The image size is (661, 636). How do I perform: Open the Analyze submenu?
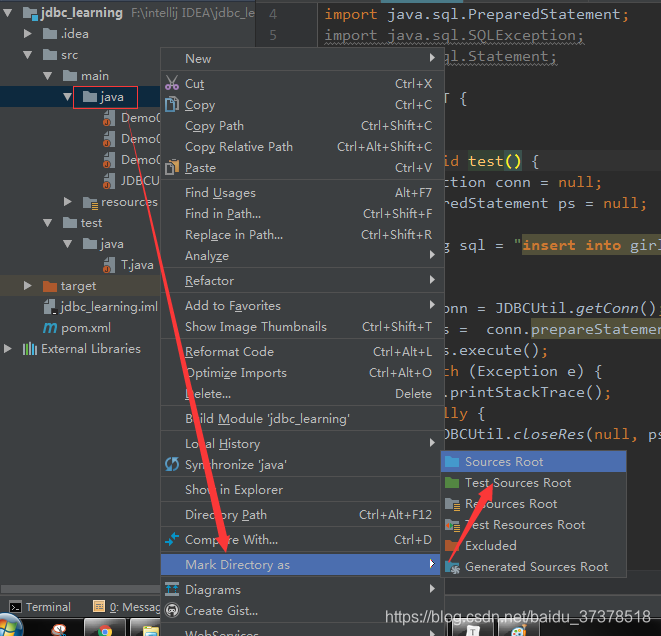302,255
